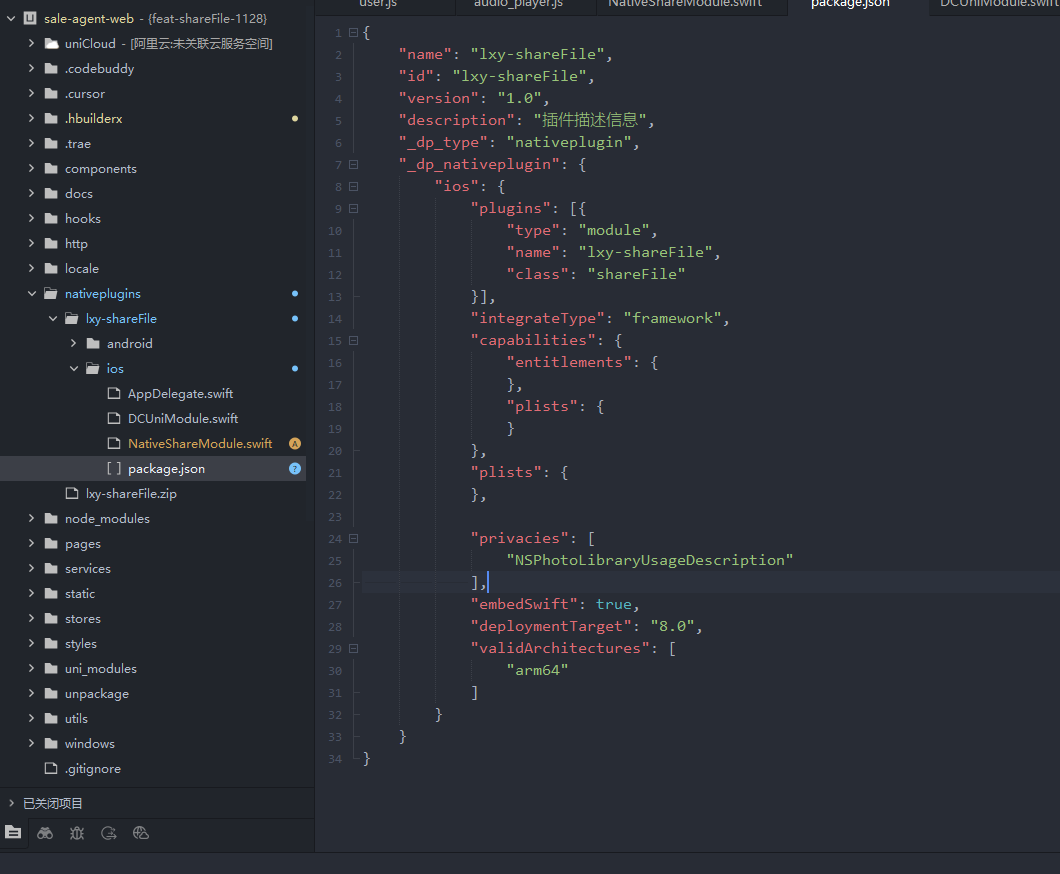Switch to the audio_player.js tab
The width and height of the screenshot is (1060, 874).
pos(518,4)
